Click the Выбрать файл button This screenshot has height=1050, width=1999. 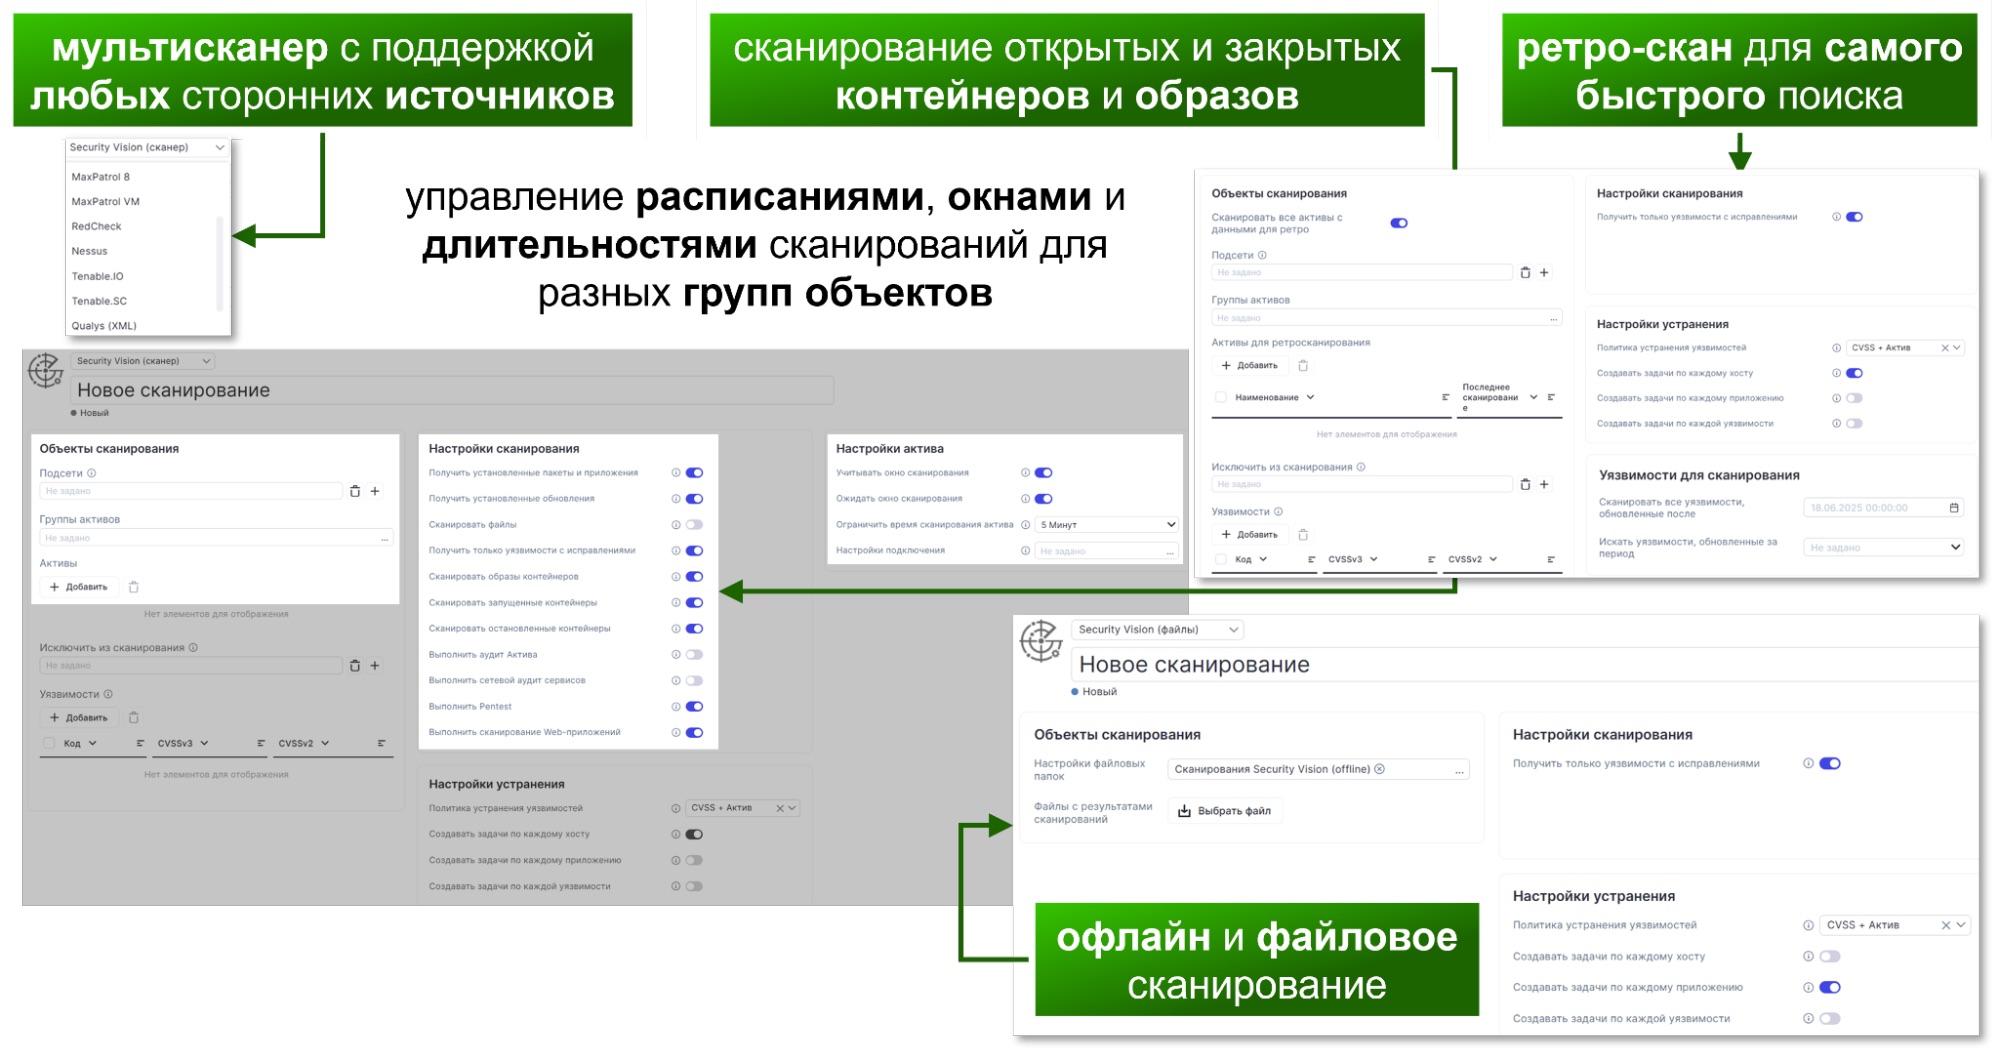point(1225,811)
